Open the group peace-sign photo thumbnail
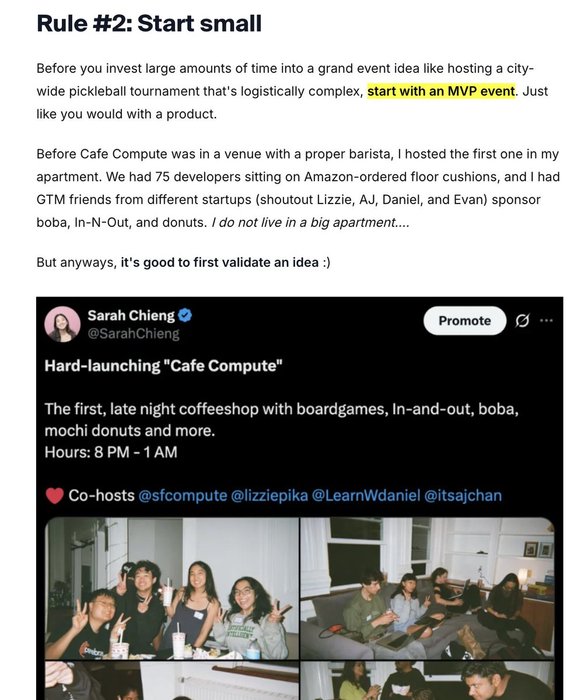 click(x=172, y=588)
